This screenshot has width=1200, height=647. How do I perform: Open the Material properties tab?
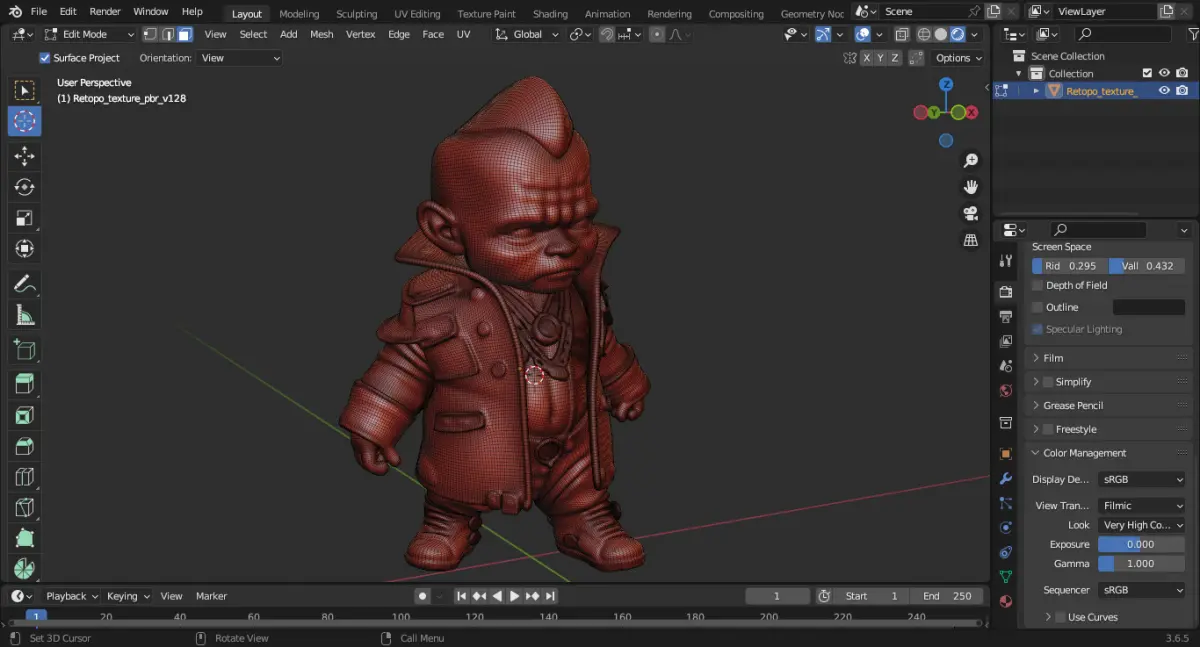[x=1006, y=602]
